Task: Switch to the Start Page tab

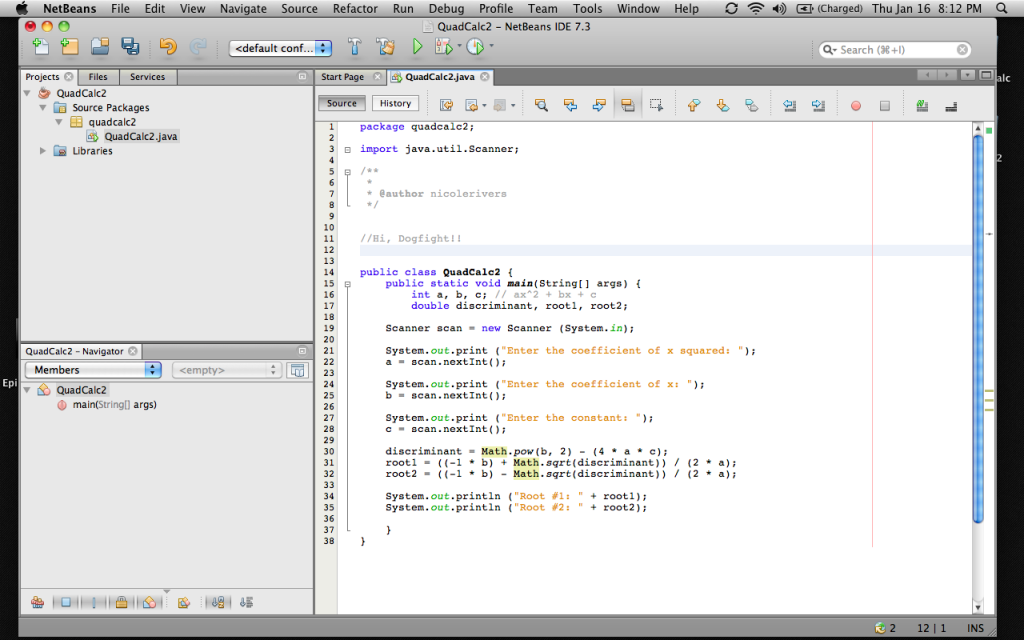Action: coord(343,77)
